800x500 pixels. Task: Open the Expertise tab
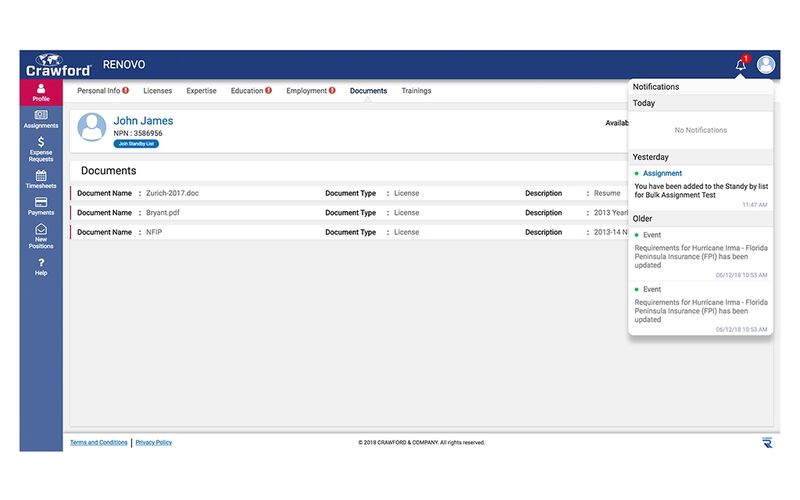point(201,91)
